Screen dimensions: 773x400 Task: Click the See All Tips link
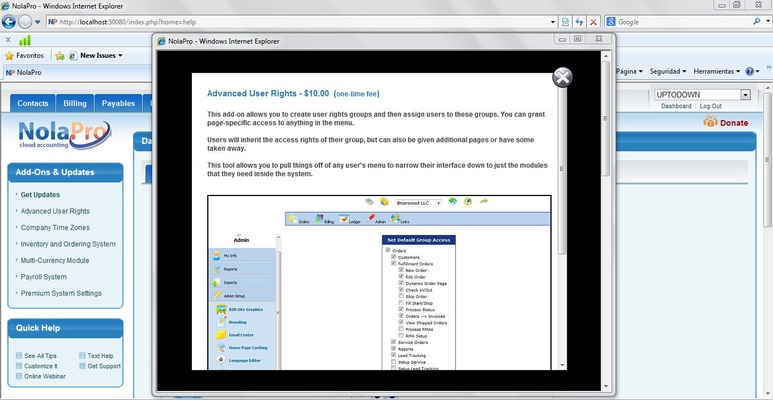coord(40,356)
